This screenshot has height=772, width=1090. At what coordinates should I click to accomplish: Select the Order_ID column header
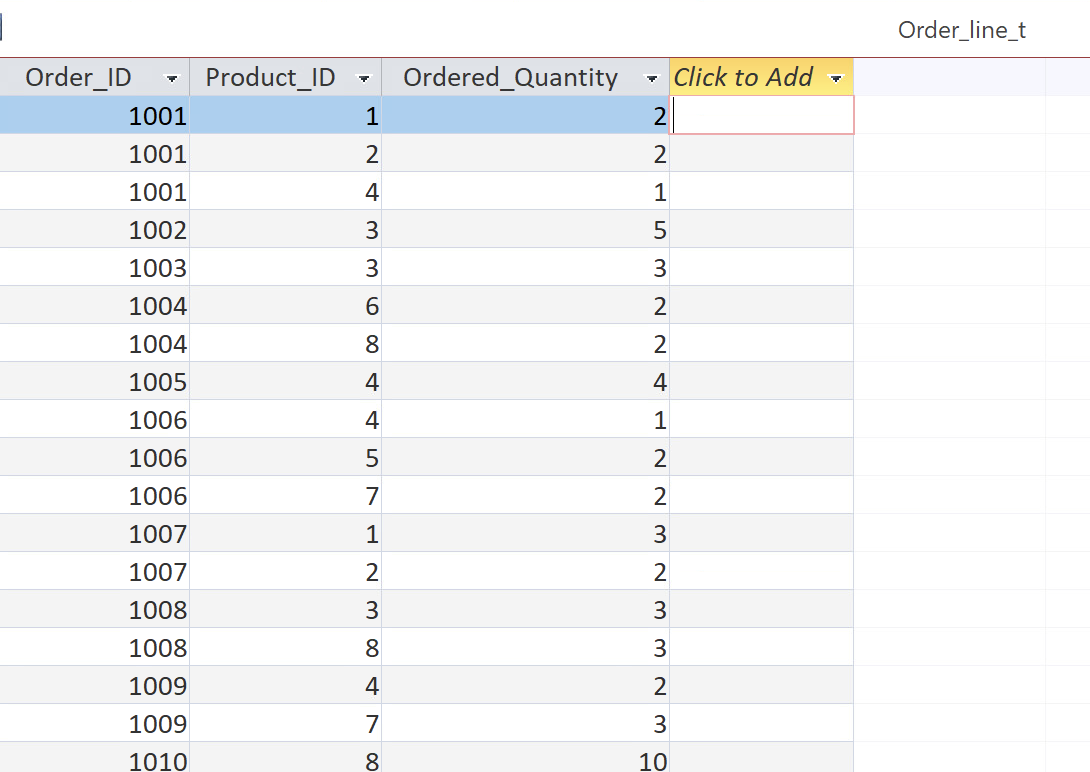pyautogui.click(x=80, y=77)
